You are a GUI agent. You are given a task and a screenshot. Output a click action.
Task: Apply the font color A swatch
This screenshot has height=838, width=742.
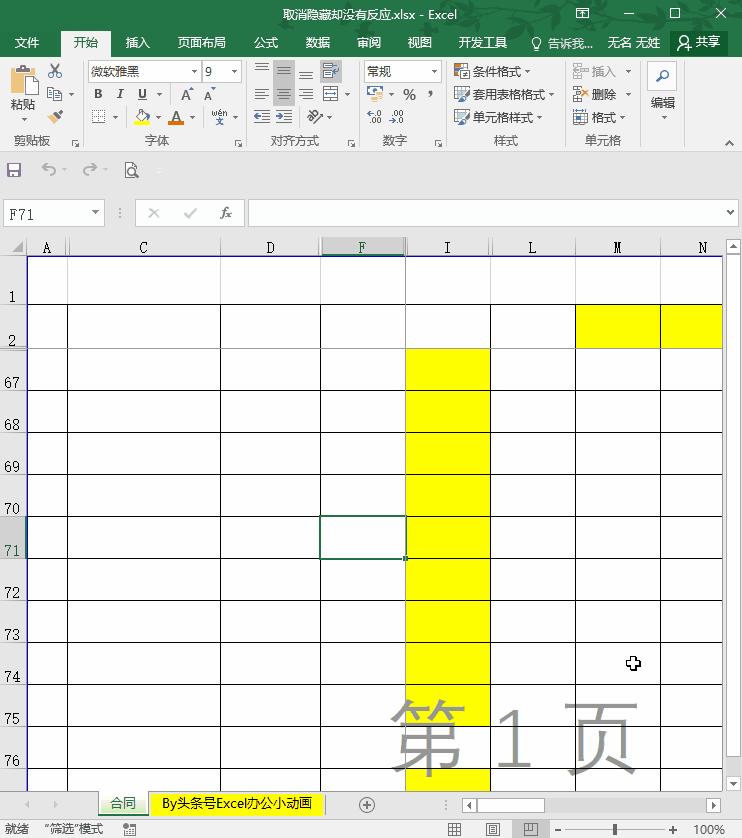click(176, 117)
